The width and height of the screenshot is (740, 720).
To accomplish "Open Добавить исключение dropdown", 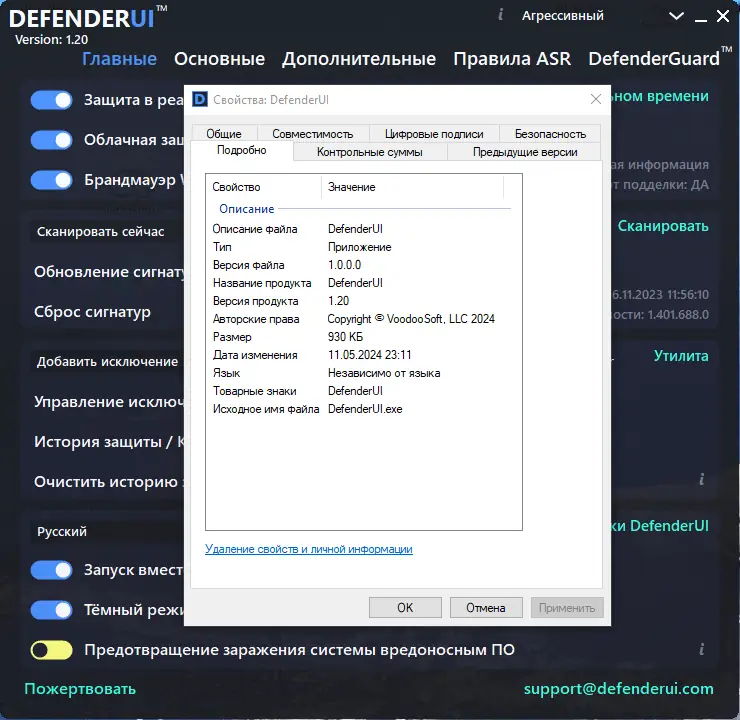I will click(108, 362).
